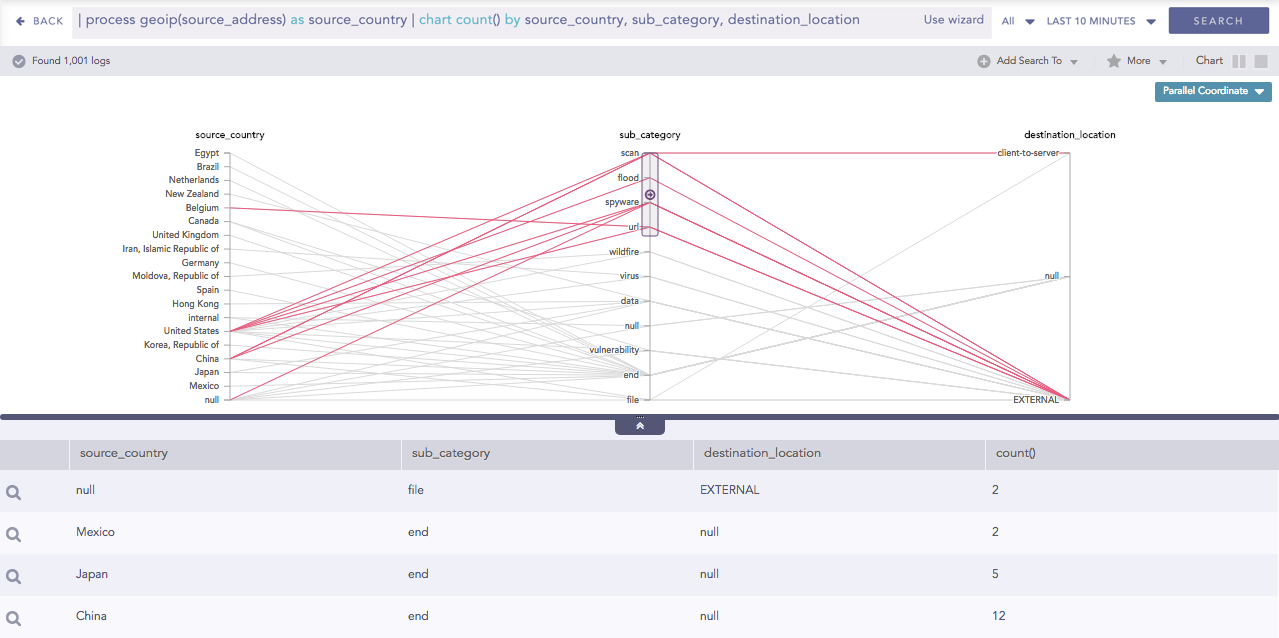The image size is (1279, 638).
Task: Switch to single full-pane chart layout
Action: pos(1261,61)
